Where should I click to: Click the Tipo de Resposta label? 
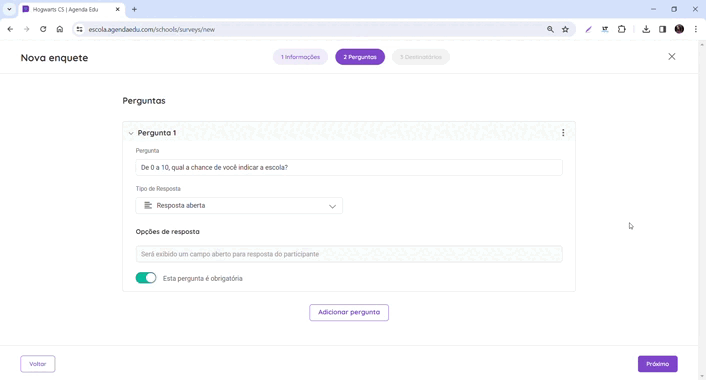(x=158, y=189)
